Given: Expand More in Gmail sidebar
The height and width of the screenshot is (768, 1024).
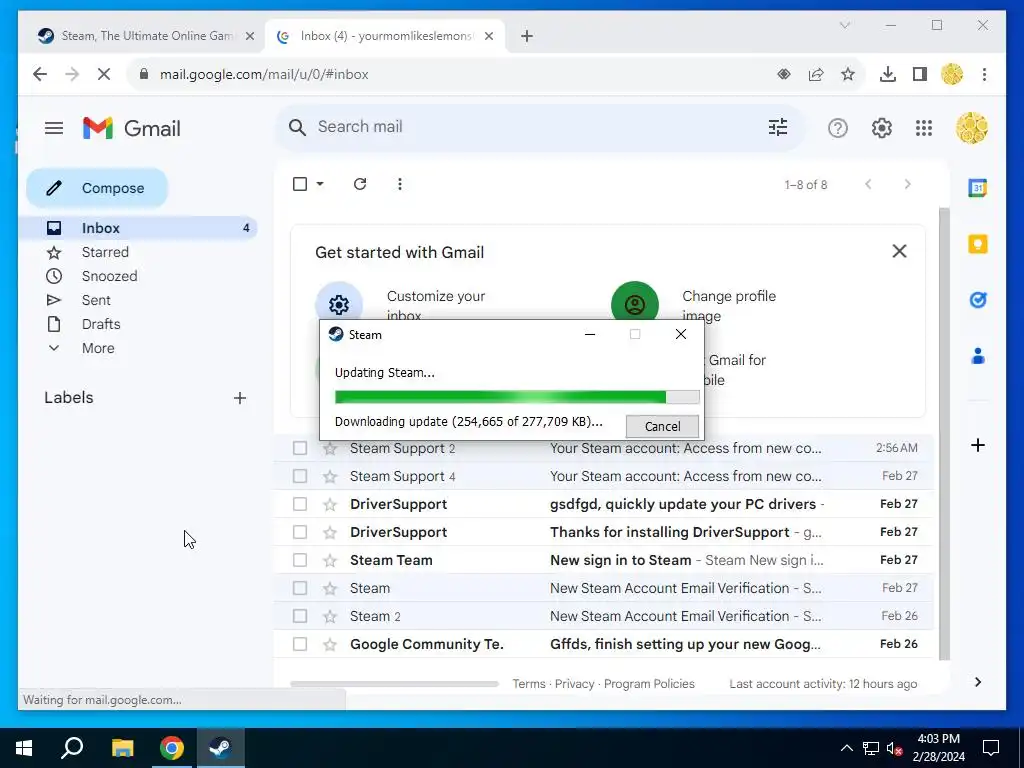Looking at the screenshot, I should pyautogui.click(x=98, y=348).
